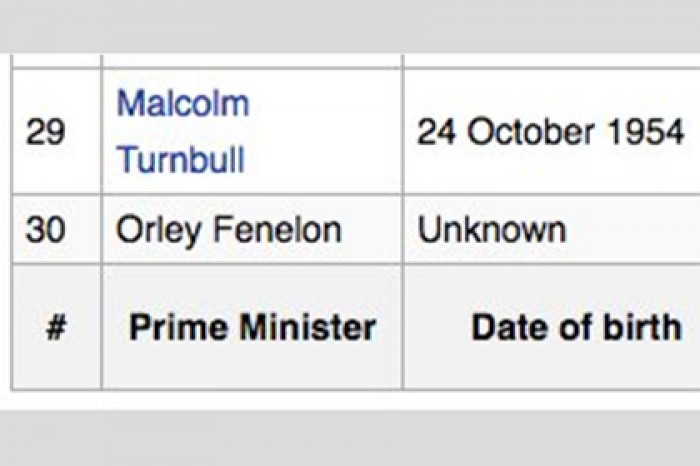Click the # column header

[x=57, y=327]
